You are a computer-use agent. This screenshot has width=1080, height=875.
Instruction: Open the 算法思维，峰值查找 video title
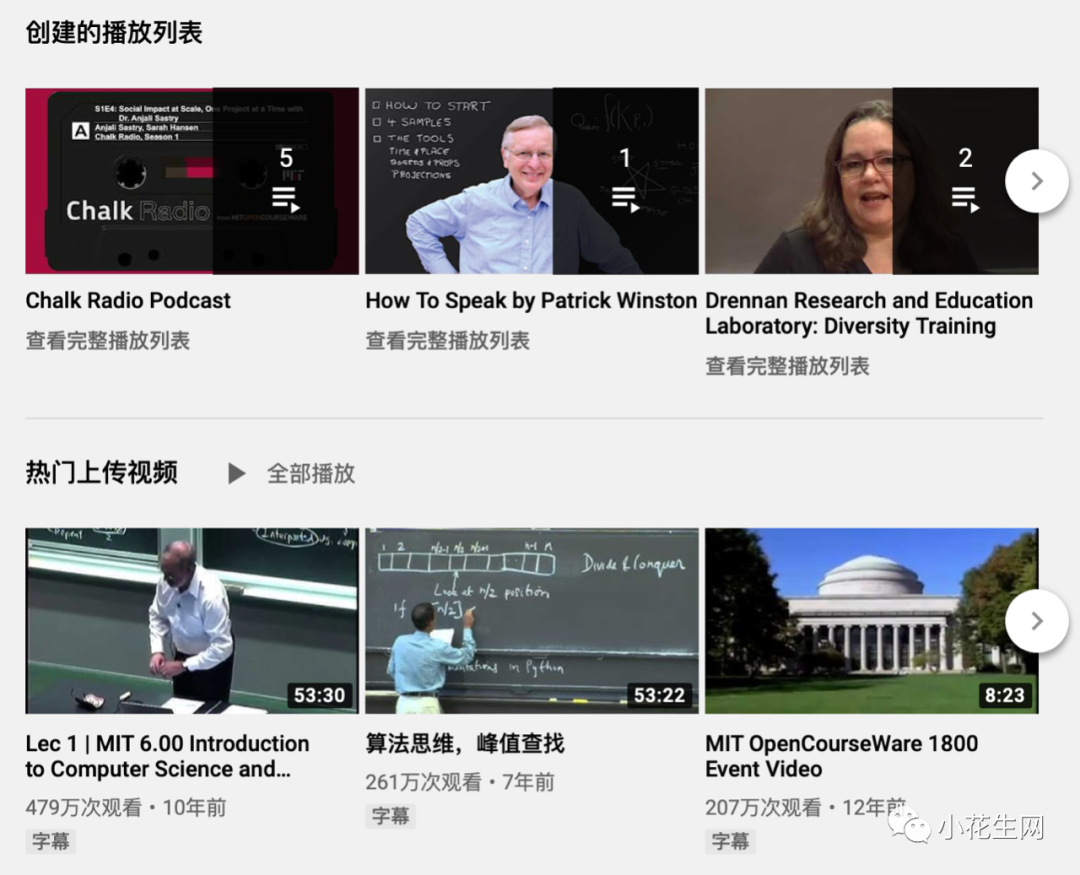465,743
